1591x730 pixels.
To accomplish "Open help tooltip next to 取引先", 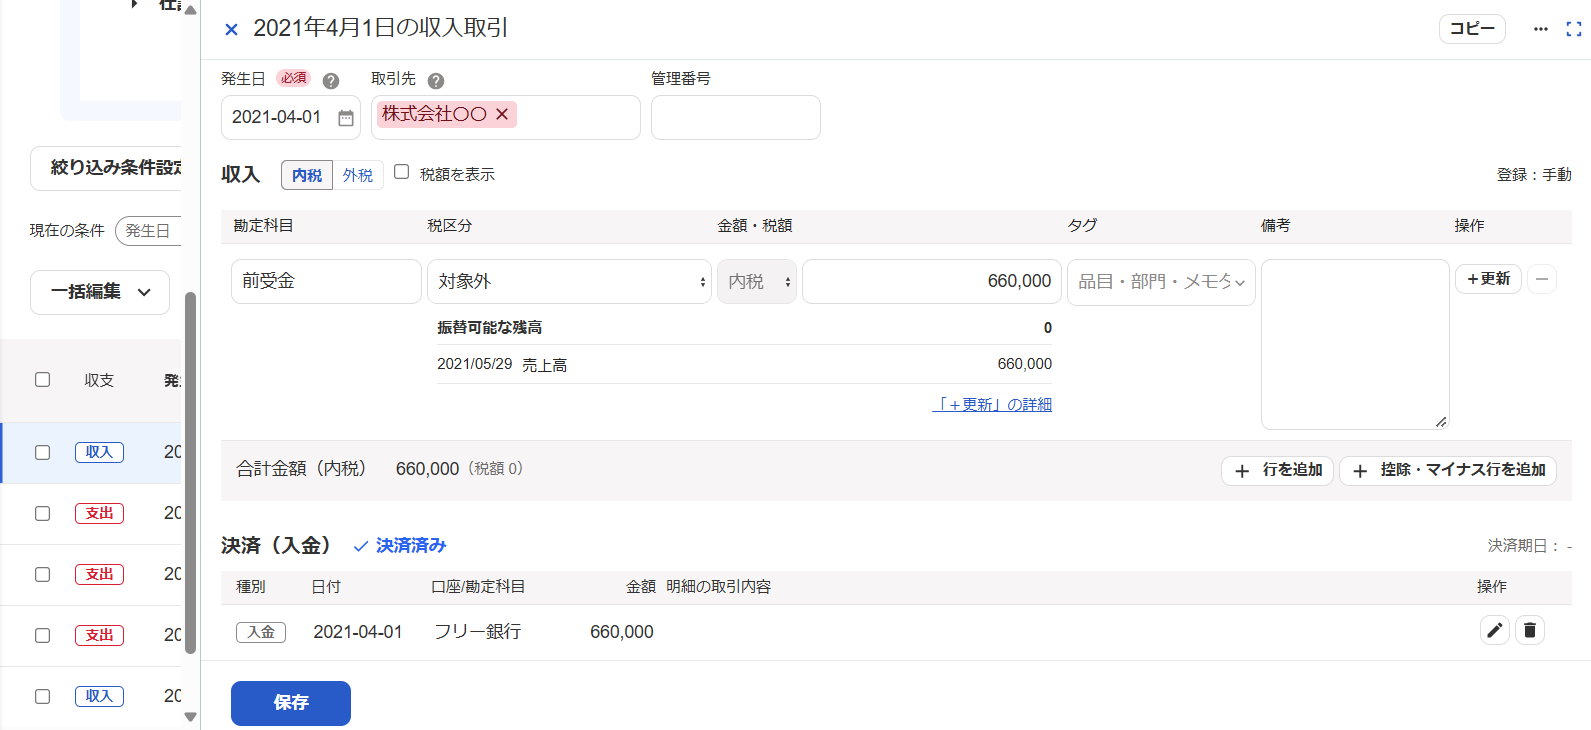I will click(x=436, y=81).
